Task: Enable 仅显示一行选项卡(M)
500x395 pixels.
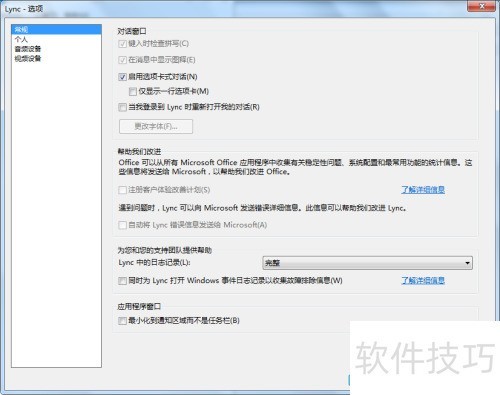Action: (133, 91)
